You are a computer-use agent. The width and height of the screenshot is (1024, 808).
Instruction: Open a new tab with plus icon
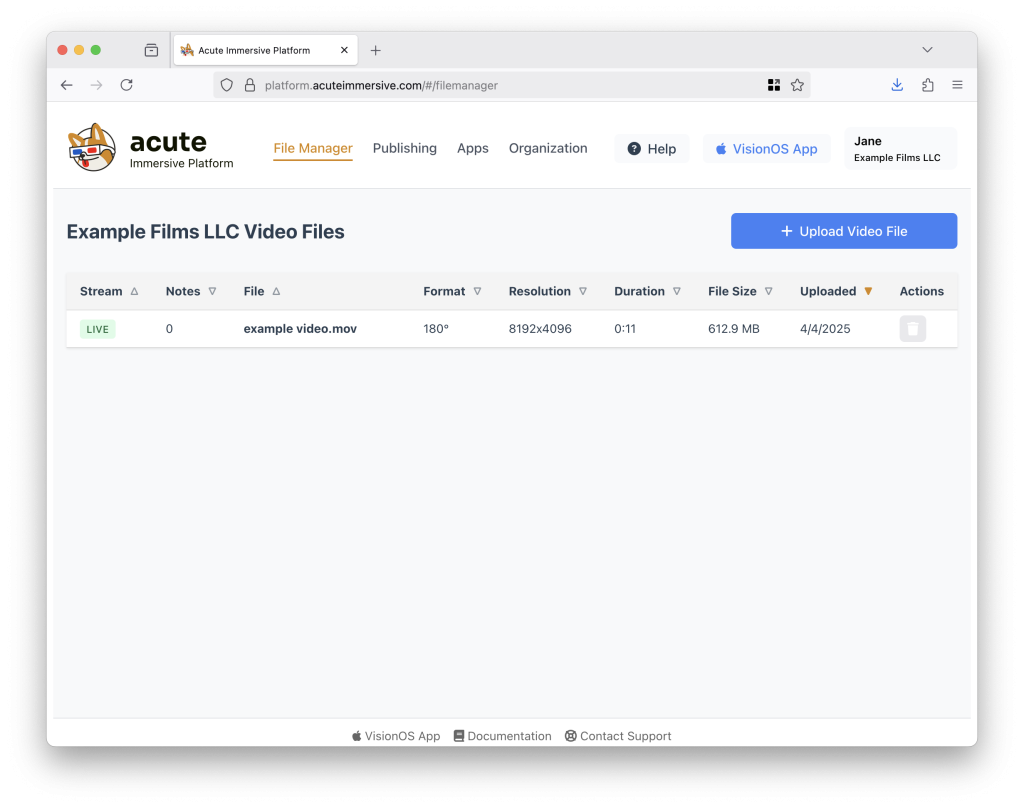coord(376,50)
